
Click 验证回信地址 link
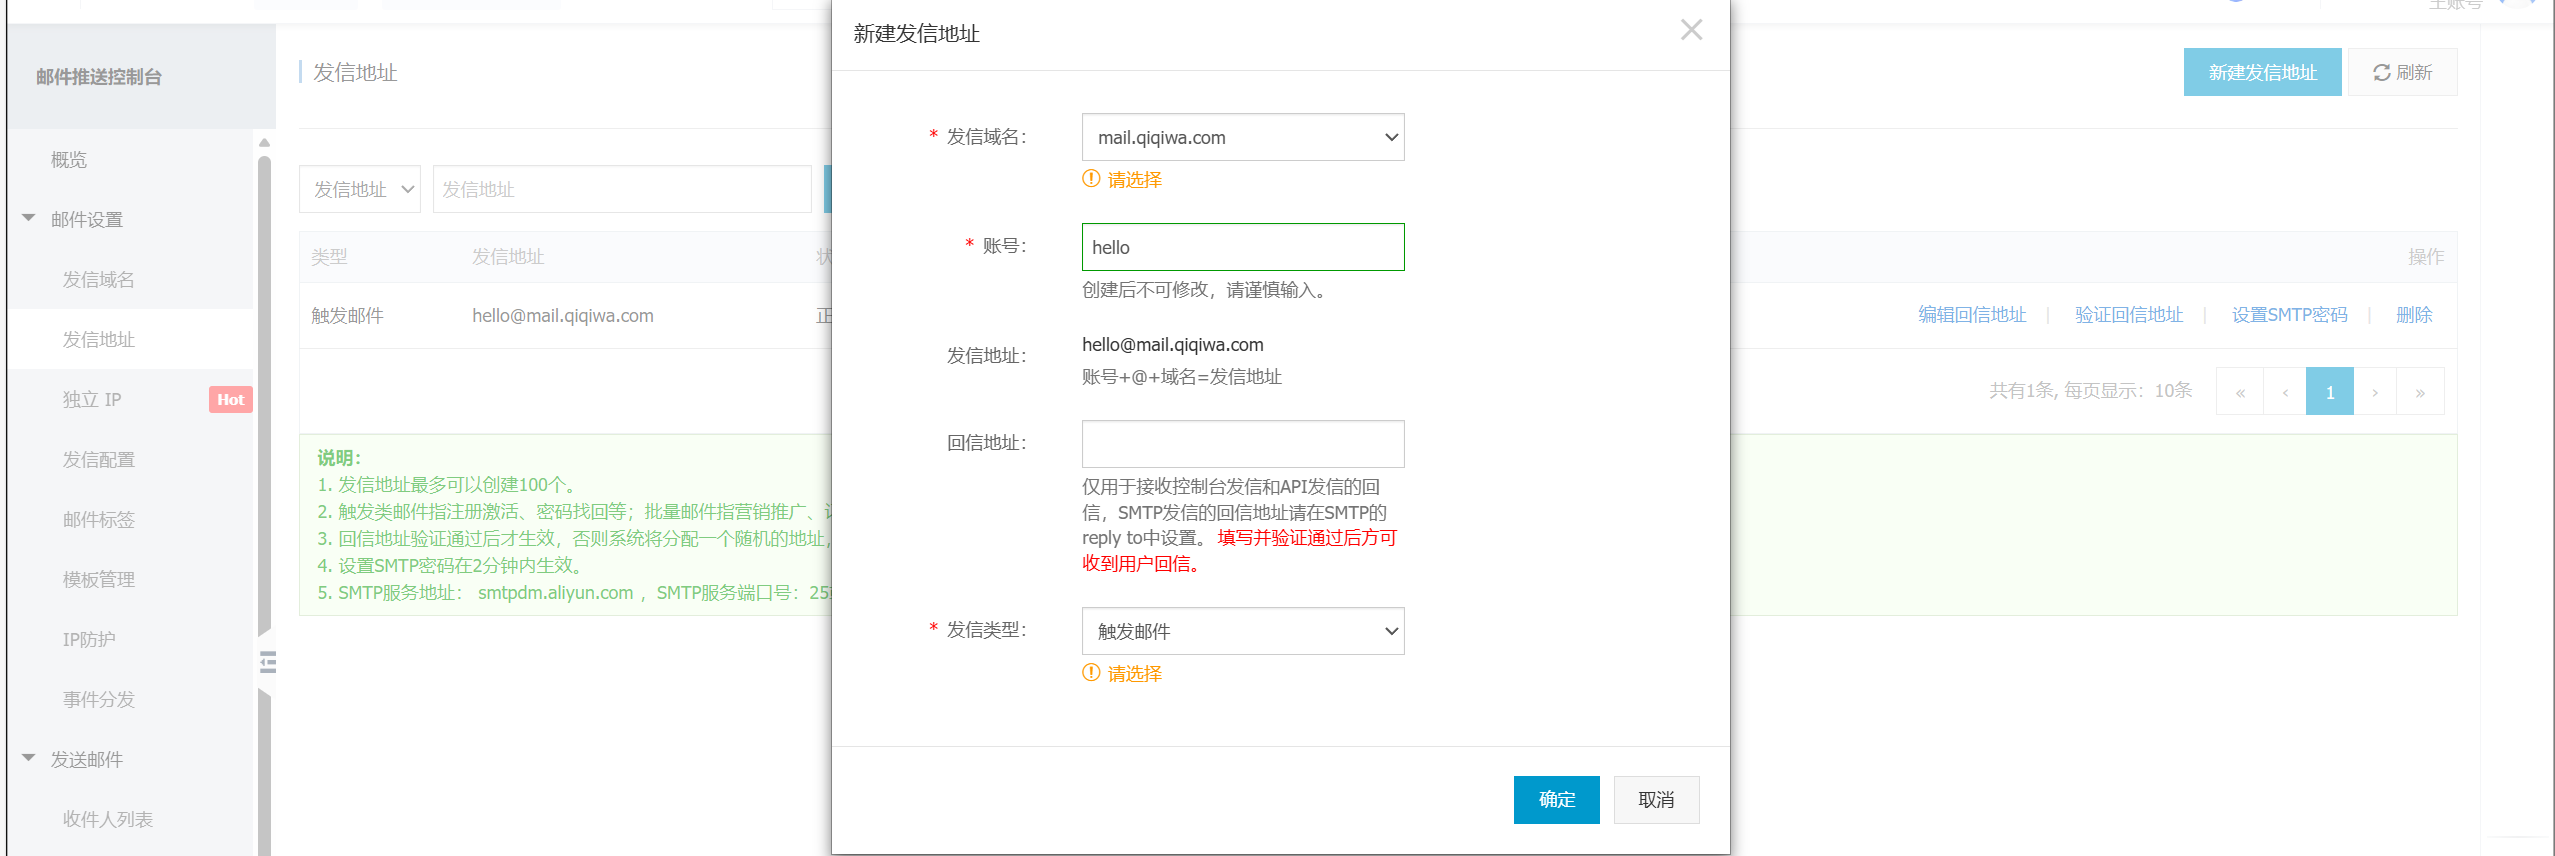[x=2129, y=315]
